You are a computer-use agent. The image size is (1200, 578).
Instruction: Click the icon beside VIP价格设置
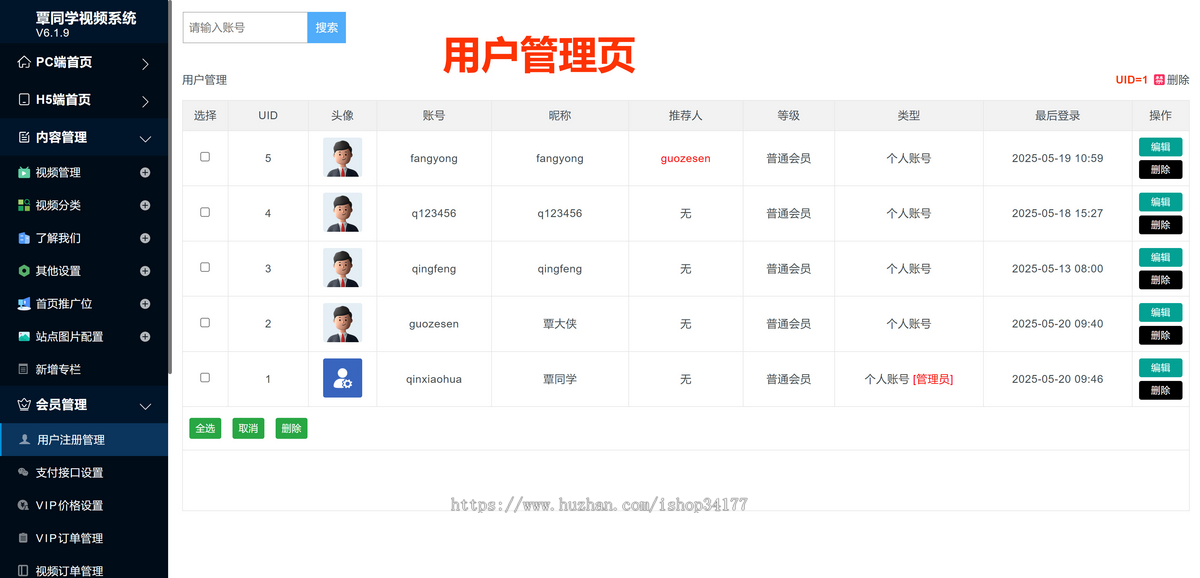tap(24, 505)
